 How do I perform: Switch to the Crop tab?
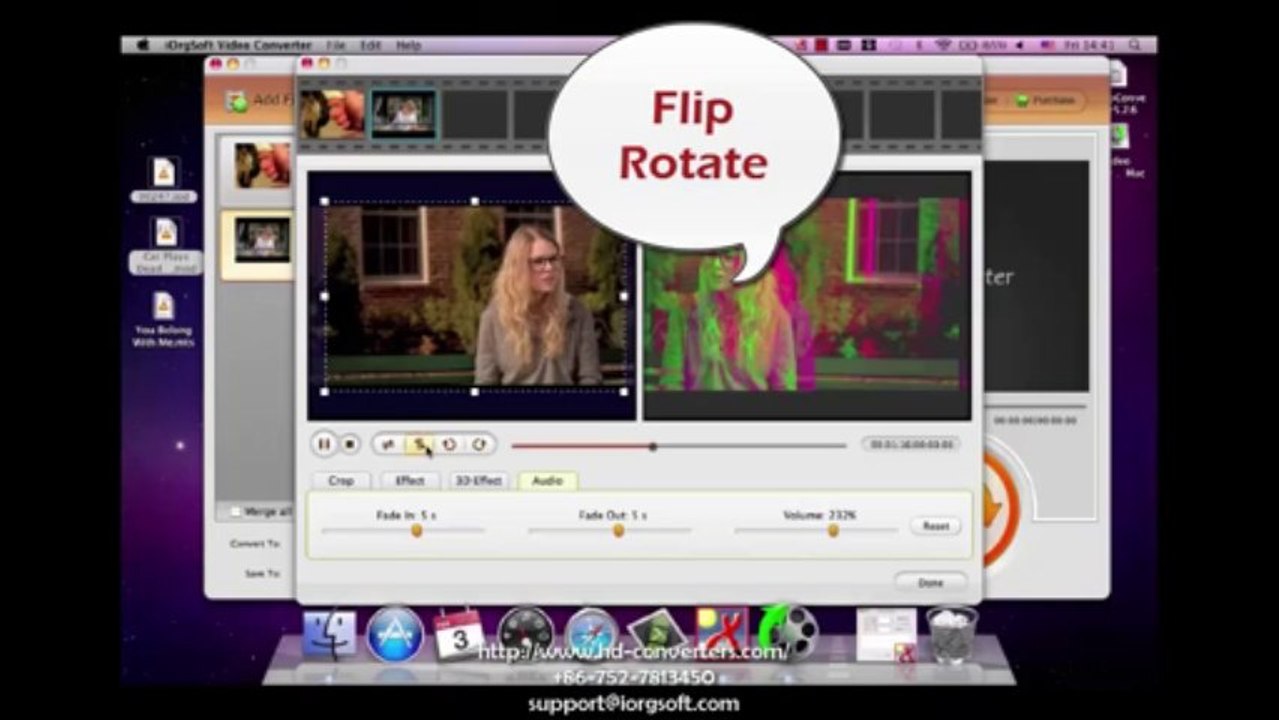pyautogui.click(x=341, y=481)
